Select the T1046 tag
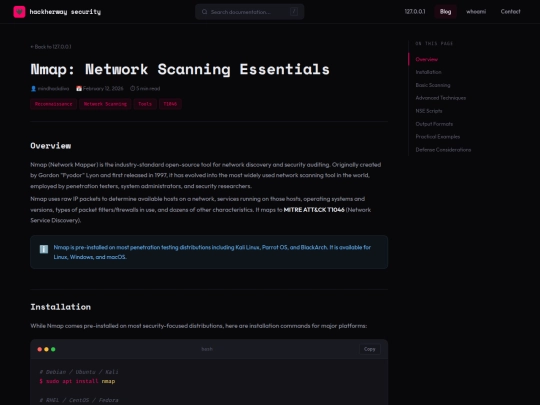The height and width of the screenshot is (405, 540). point(170,104)
